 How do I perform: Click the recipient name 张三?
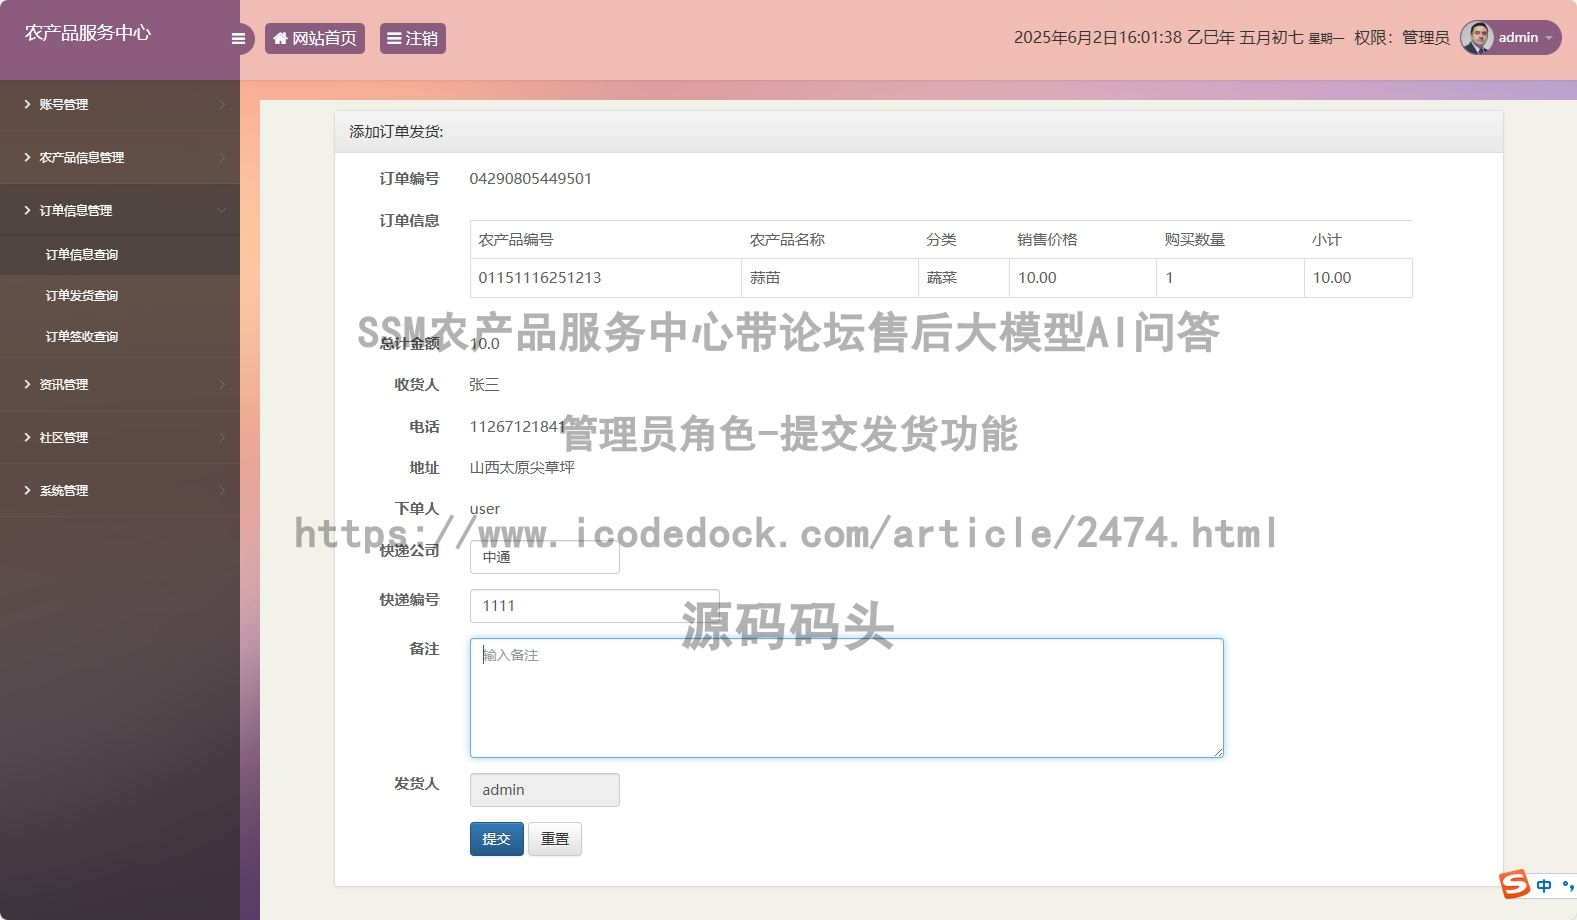(484, 385)
